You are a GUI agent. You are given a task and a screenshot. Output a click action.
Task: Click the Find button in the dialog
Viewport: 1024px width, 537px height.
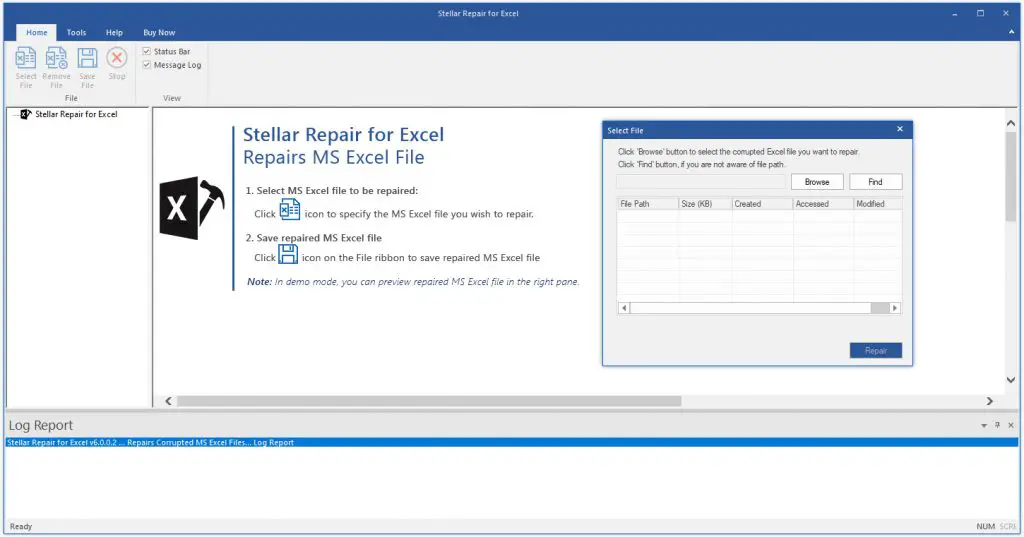tap(875, 182)
